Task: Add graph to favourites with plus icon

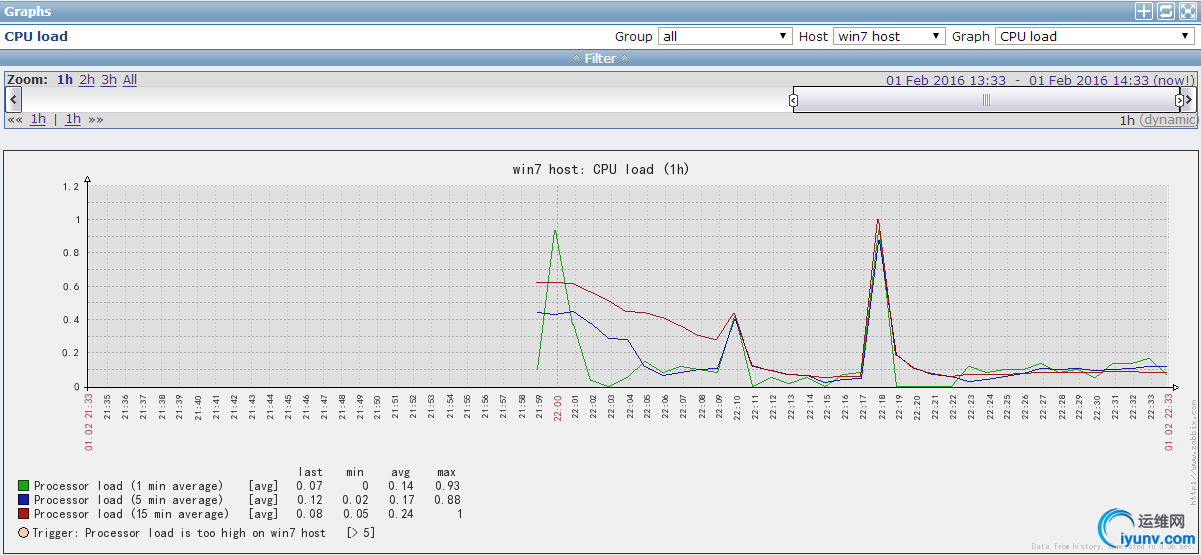Action: [1144, 11]
